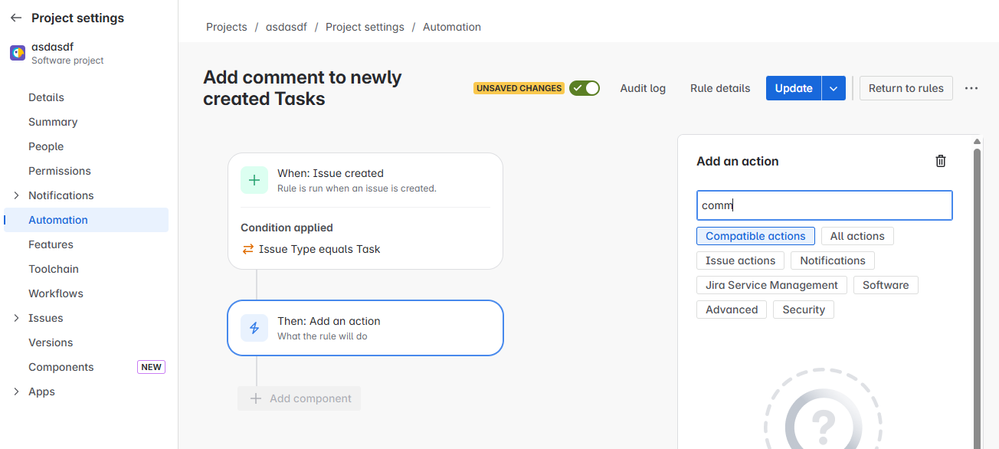The height and width of the screenshot is (449, 999).
Task: Delete the action using the trash icon
Action: tap(940, 161)
